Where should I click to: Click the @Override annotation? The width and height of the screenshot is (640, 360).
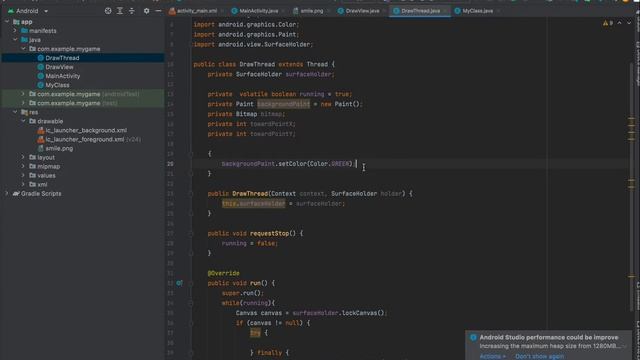(x=223, y=273)
